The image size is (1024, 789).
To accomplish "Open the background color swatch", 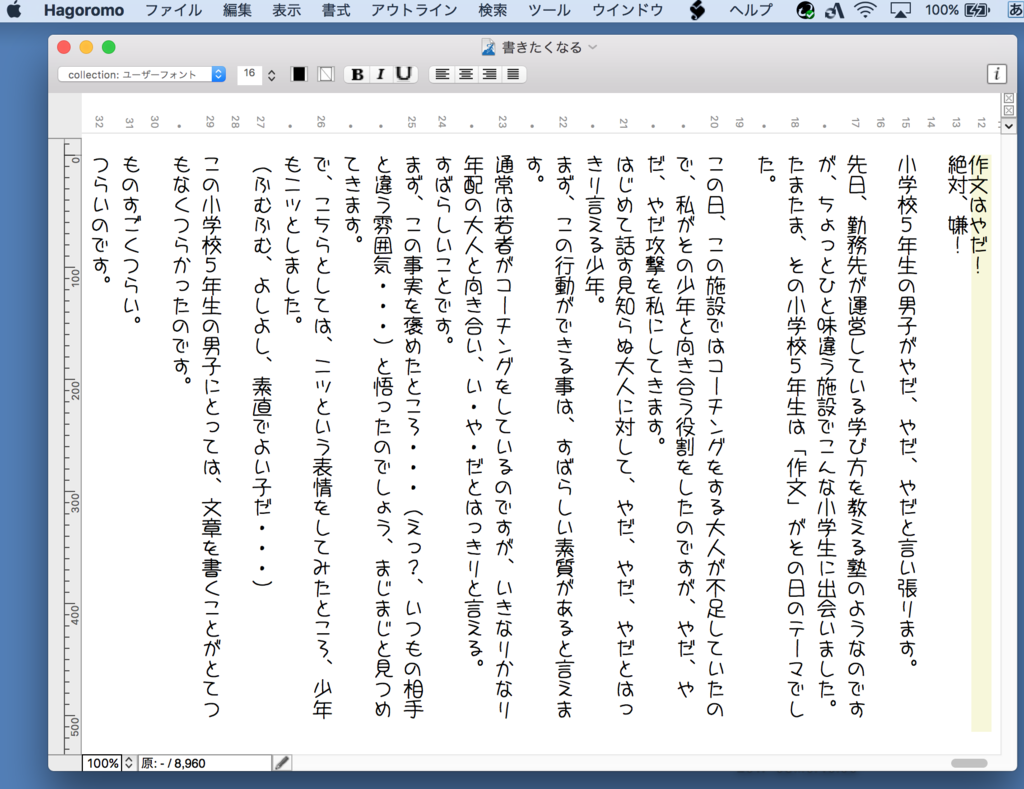I will [325, 74].
